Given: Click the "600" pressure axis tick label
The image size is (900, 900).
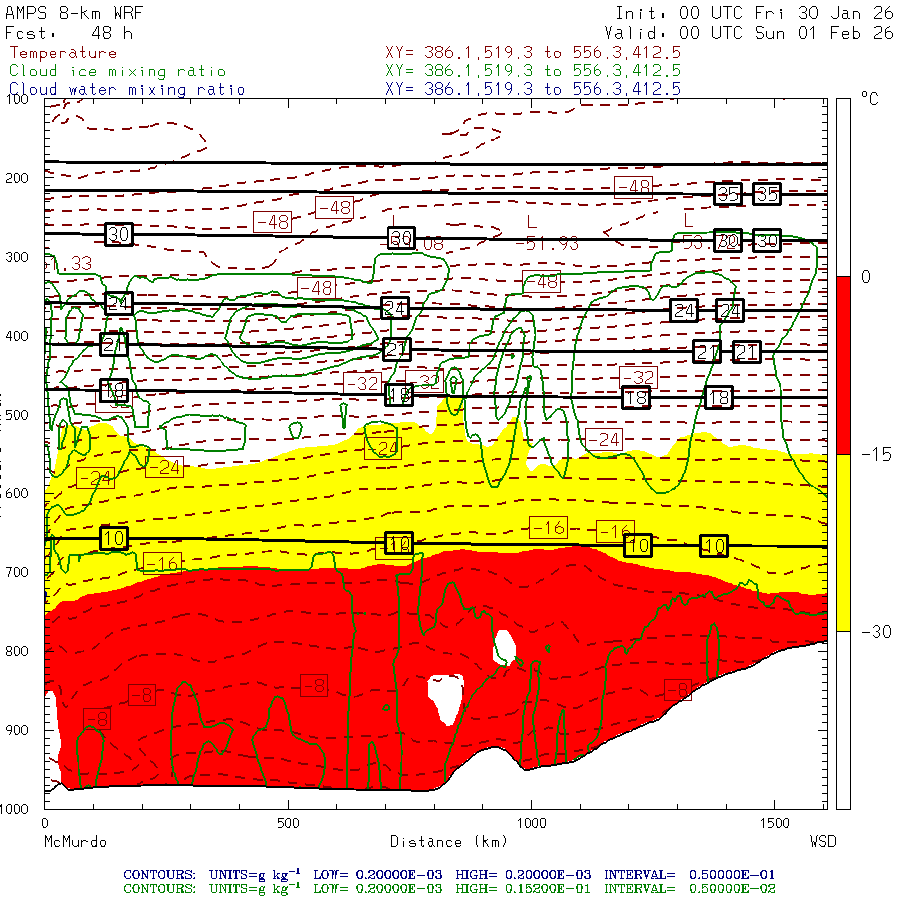Looking at the screenshot, I should click(x=17, y=494).
